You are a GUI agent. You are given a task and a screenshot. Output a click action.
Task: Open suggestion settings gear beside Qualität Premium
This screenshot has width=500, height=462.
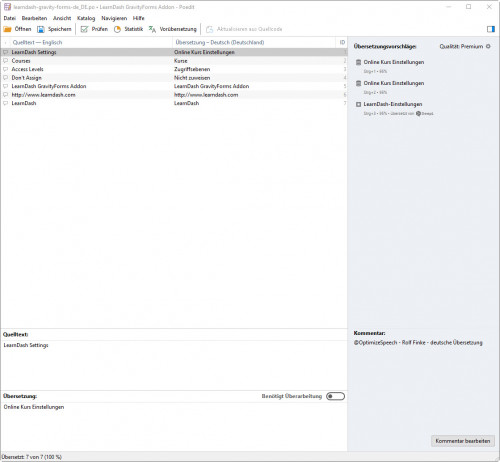(488, 46)
